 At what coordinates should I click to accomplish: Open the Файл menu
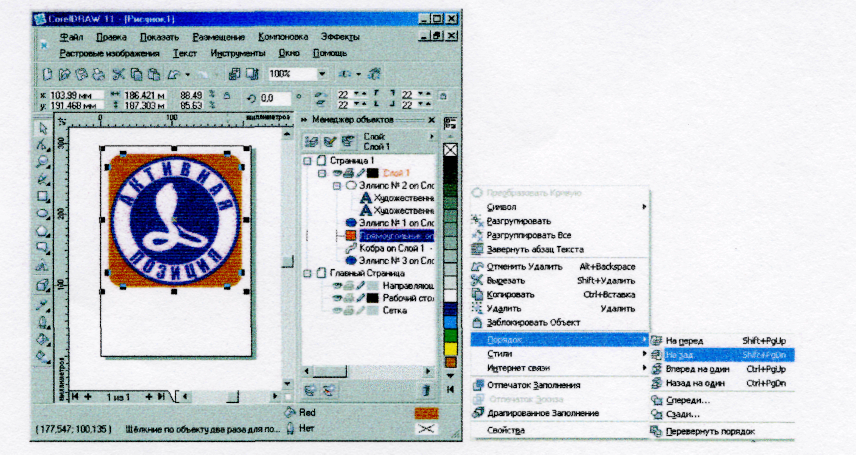pos(72,37)
